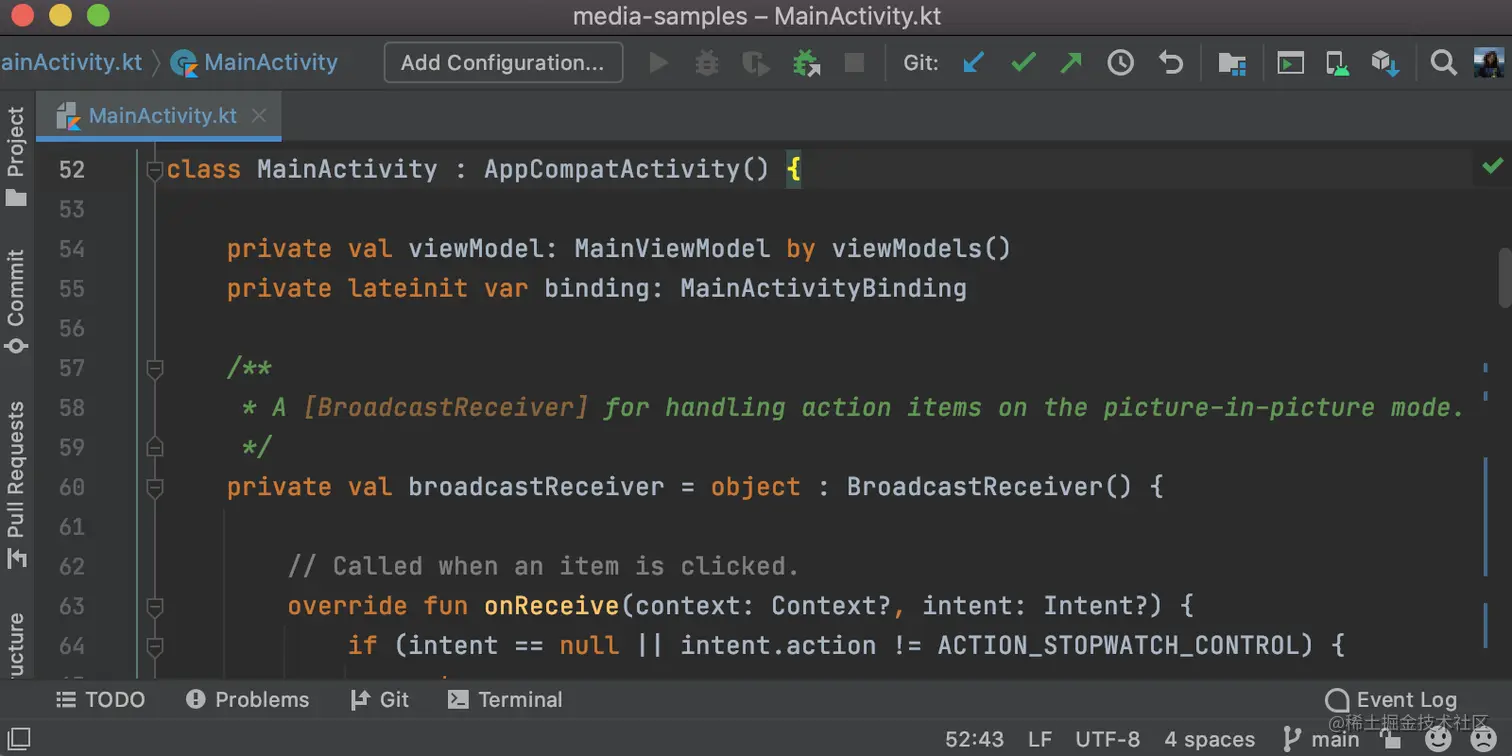Rollback changes with undo arrow icon

[x=1170, y=63]
